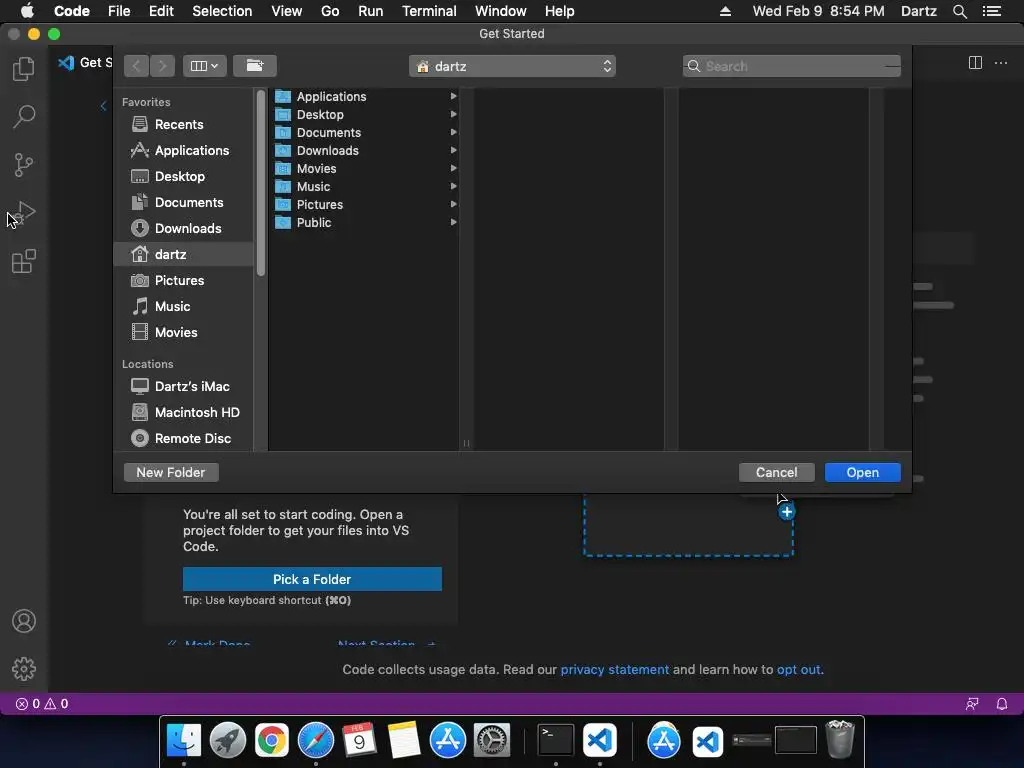Click the group folder button in dialog toolbar
Screen dimensions: 1024x768
click(x=255, y=66)
